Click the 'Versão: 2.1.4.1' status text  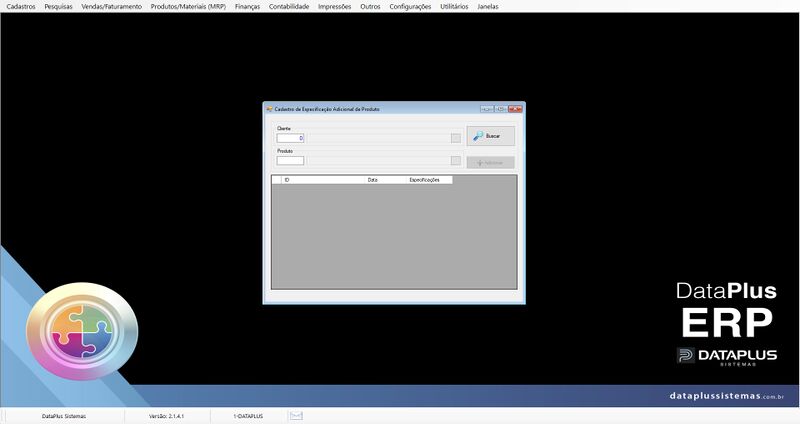tap(166, 416)
